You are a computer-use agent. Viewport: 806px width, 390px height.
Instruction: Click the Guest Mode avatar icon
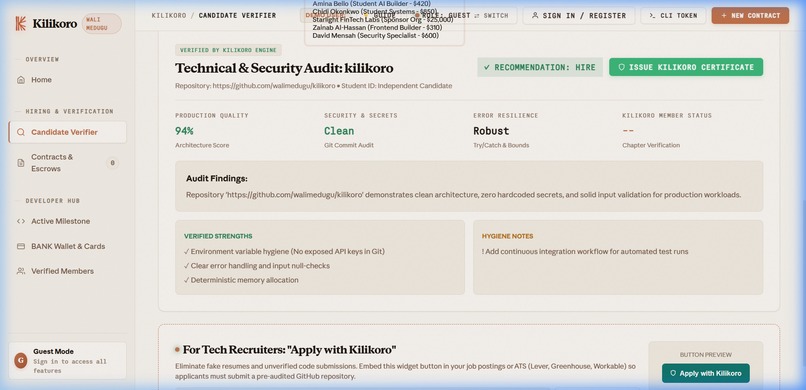[x=21, y=360]
